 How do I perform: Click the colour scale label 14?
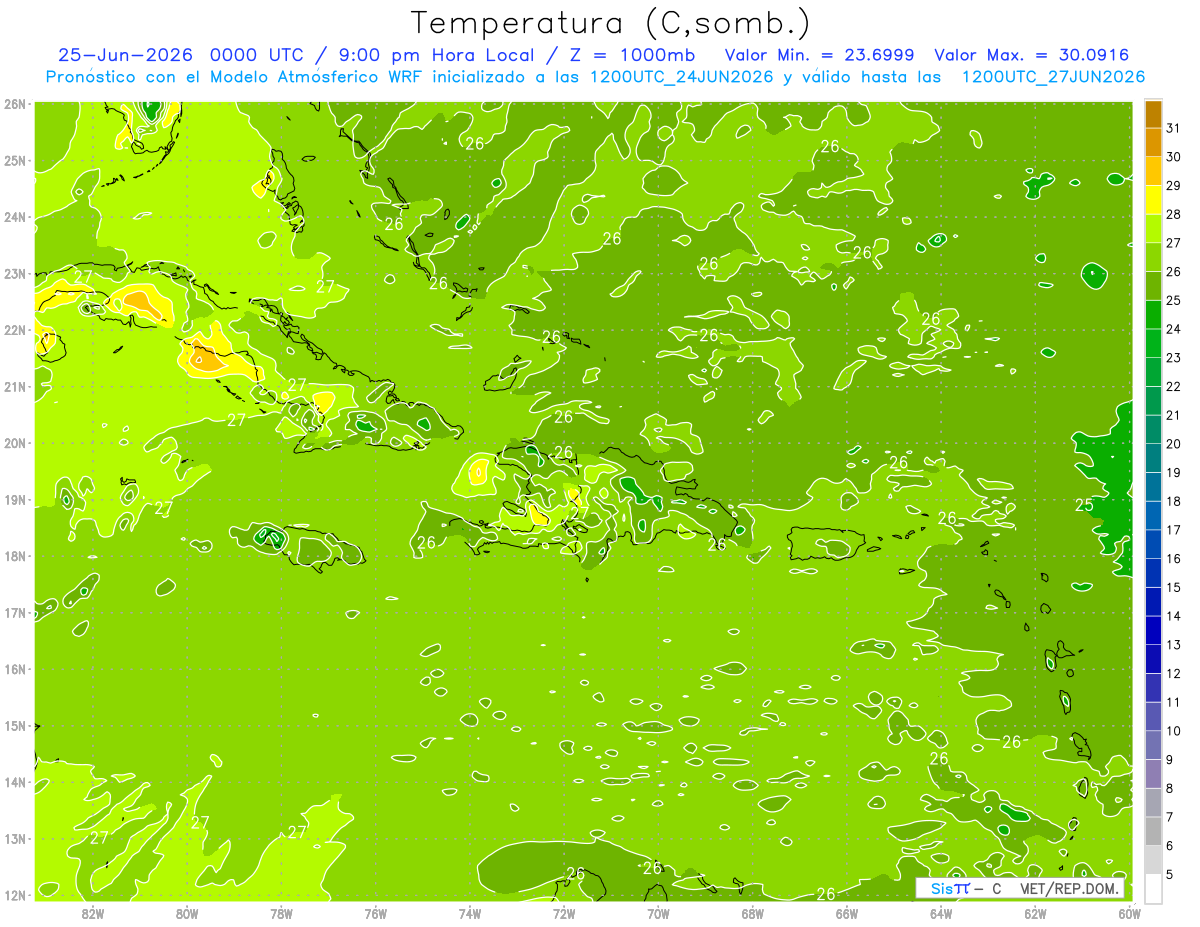[x=1174, y=616]
